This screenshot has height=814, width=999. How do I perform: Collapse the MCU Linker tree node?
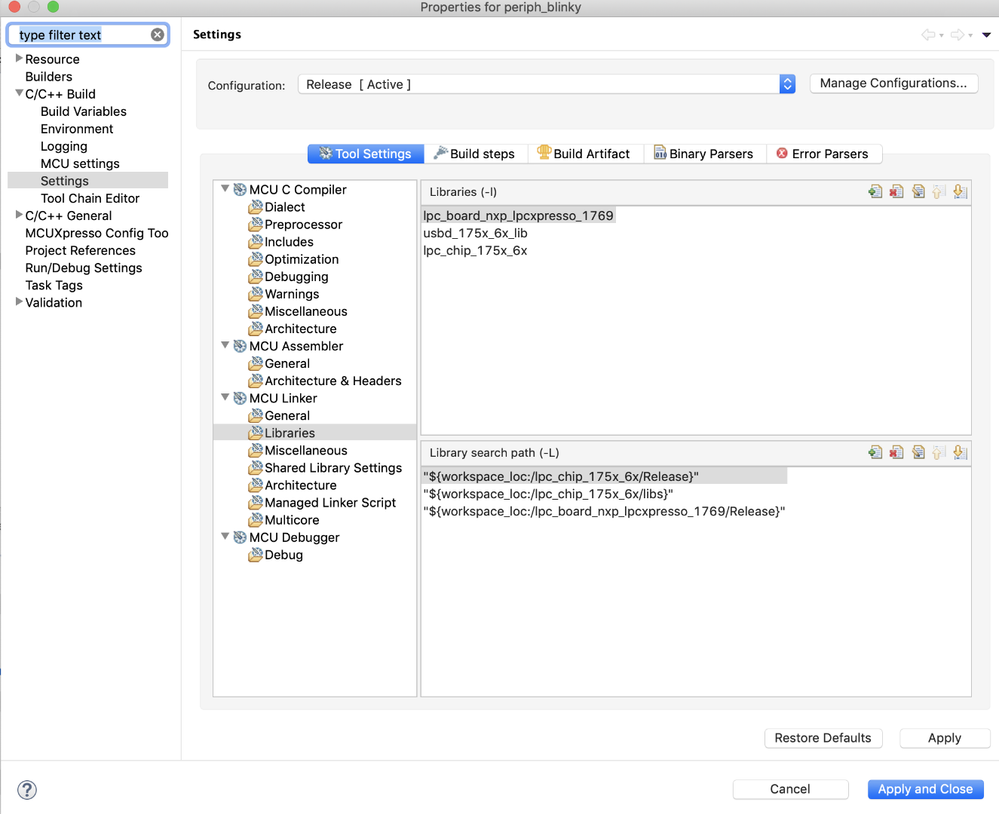point(226,397)
